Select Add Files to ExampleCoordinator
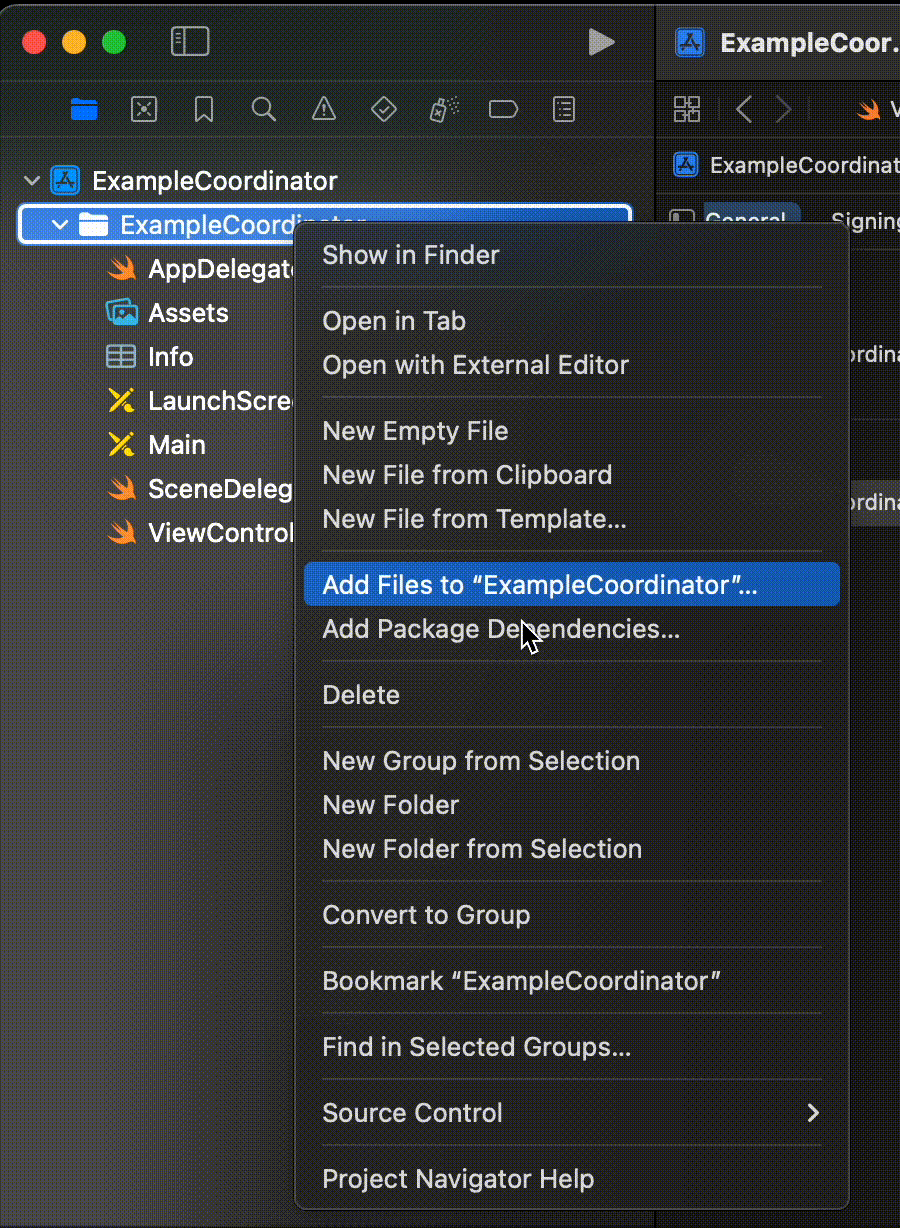Screen dimensions: 900x1228 point(572,584)
